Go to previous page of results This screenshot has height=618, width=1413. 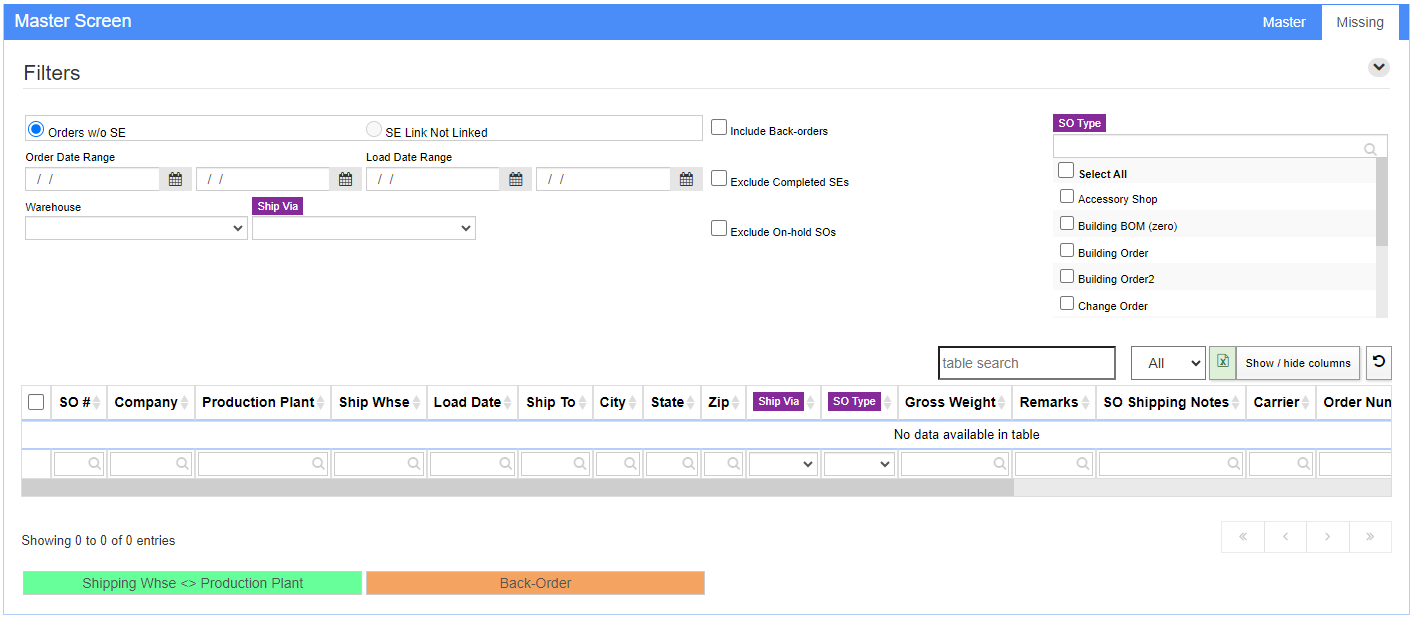click(1285, 537)
